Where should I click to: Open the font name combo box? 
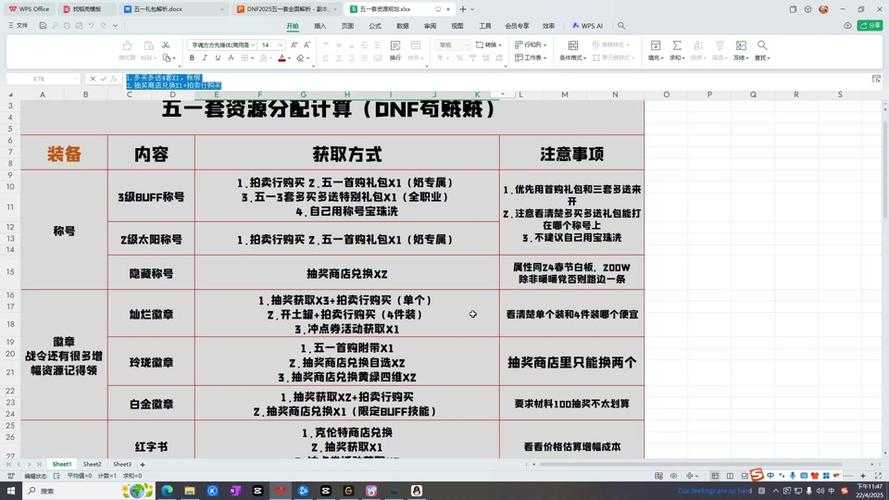(x=222, y=45)
